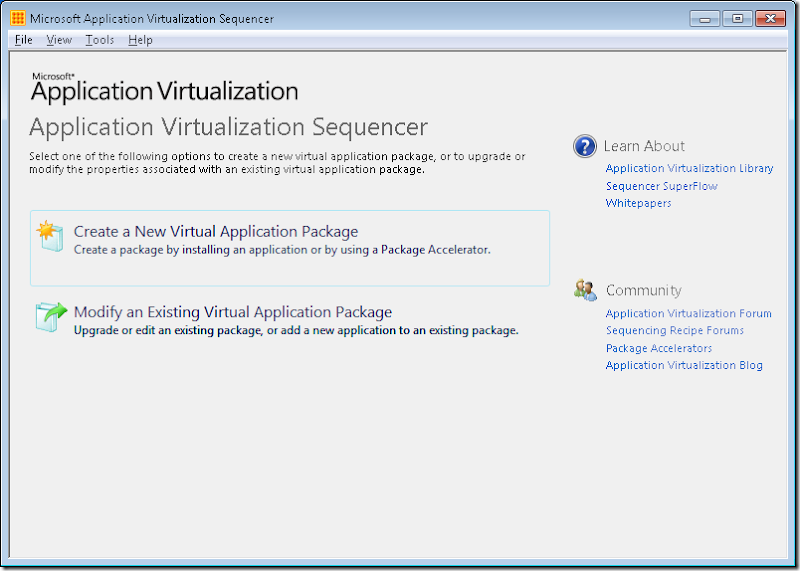Minimize the Sequencer window
The image size is (800, 571).
[704, 18]
